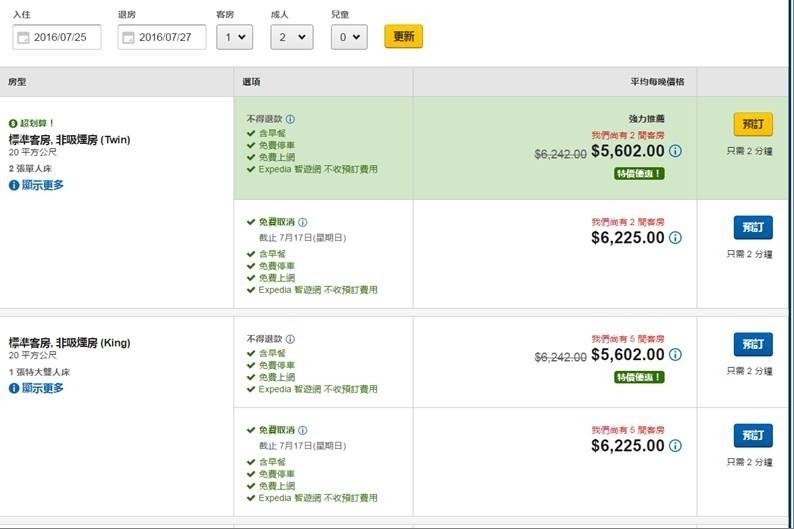Click info icon next to King 不得退款
Image resolution: width=794 pixels, height=529 pixels.
(290, 339)
